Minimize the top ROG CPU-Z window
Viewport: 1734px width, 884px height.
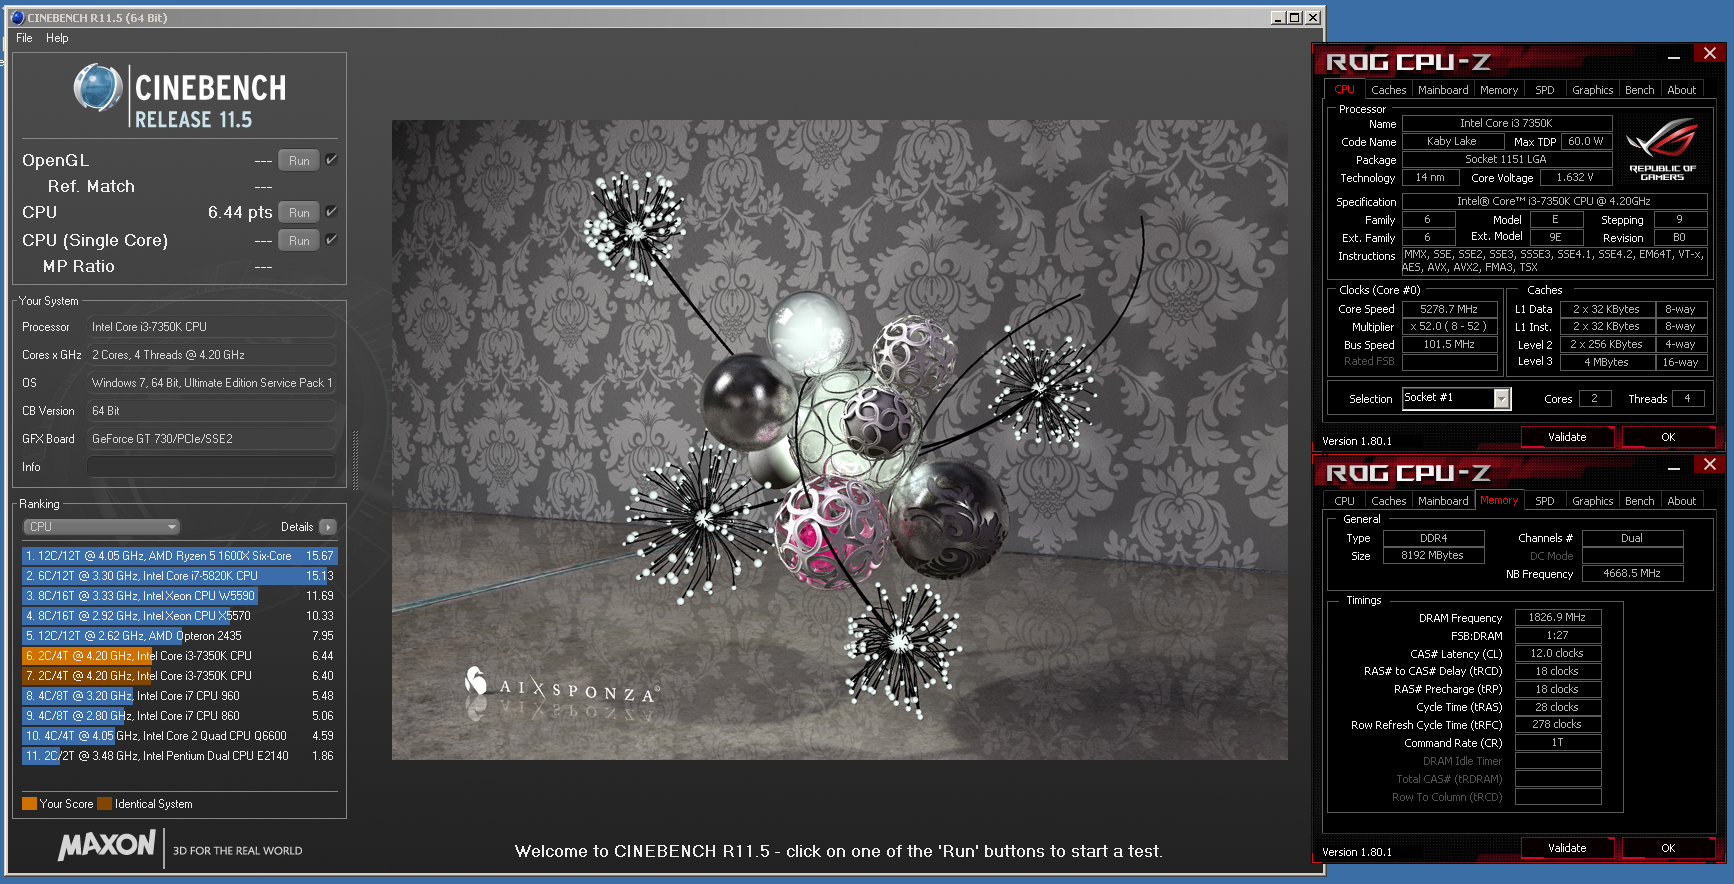pos(1674,58)
